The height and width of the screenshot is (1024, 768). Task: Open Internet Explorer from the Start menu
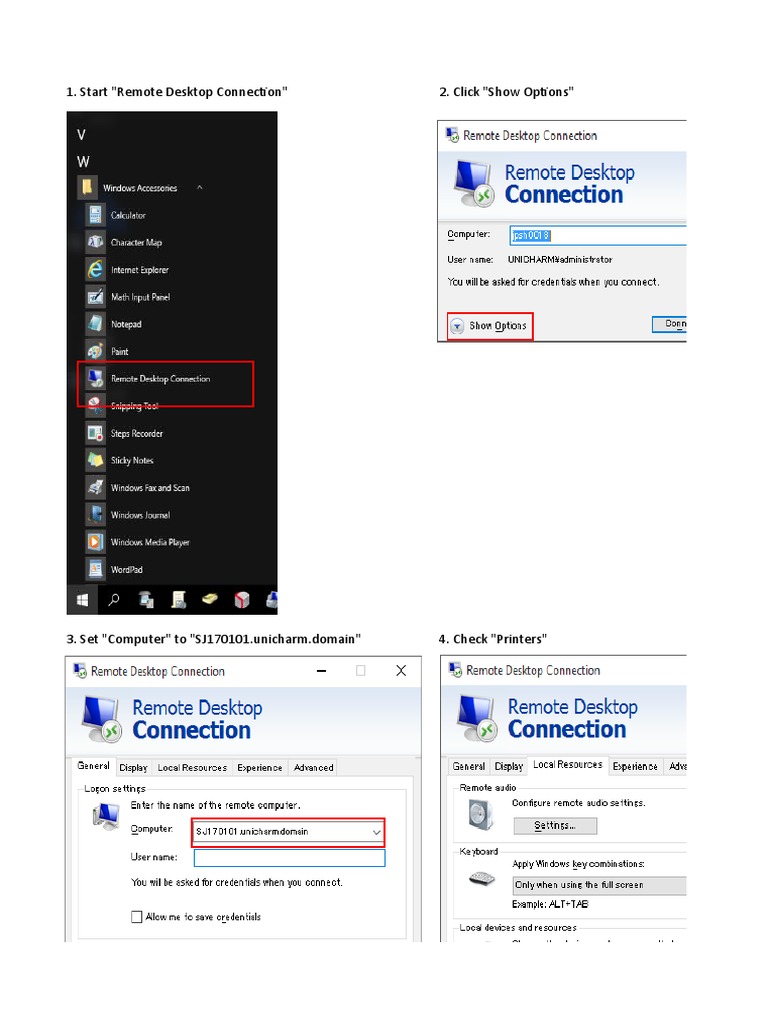pos(139,270)
